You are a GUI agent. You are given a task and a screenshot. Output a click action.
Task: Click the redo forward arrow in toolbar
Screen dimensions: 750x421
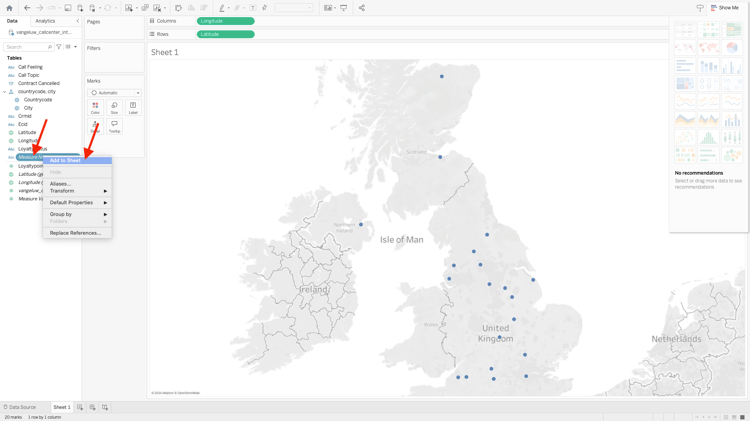point(40,8)
